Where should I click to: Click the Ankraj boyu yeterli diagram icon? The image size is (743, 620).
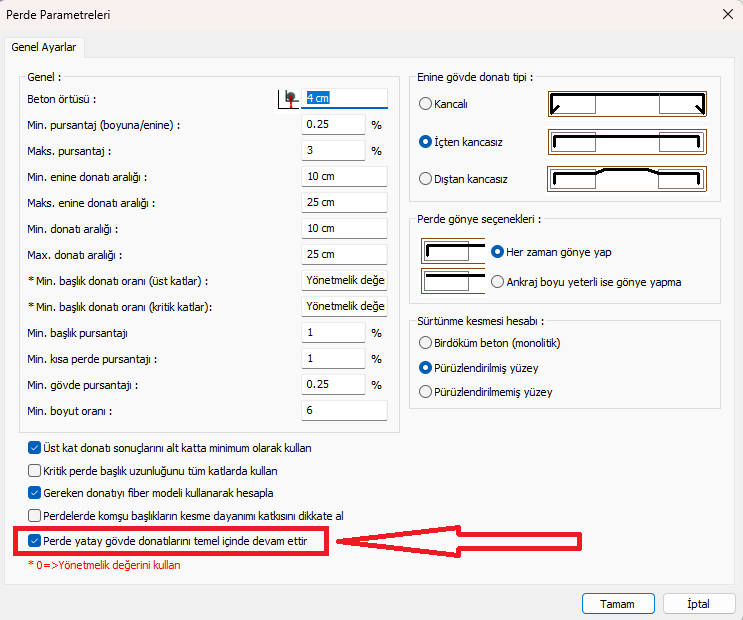pyautogui.click(x=452, y=282)
